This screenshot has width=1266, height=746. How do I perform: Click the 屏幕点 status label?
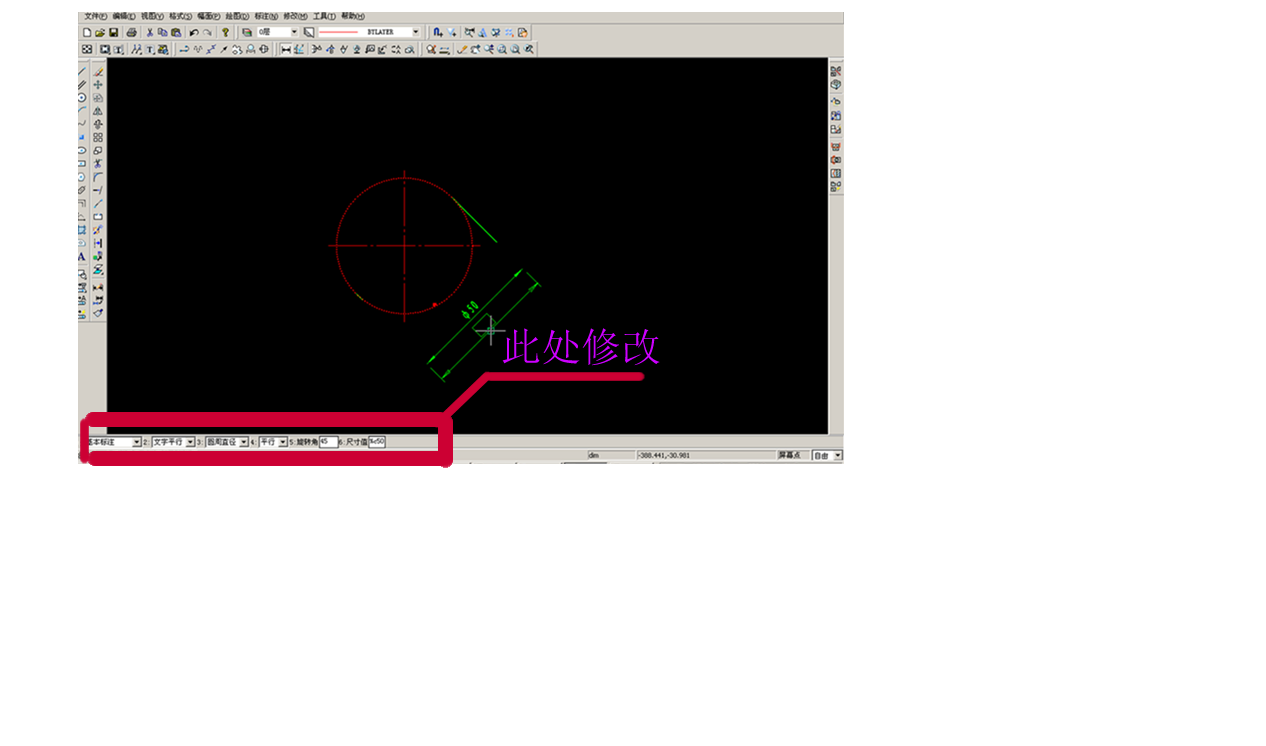pyautogui.click(x=790, y=455)
